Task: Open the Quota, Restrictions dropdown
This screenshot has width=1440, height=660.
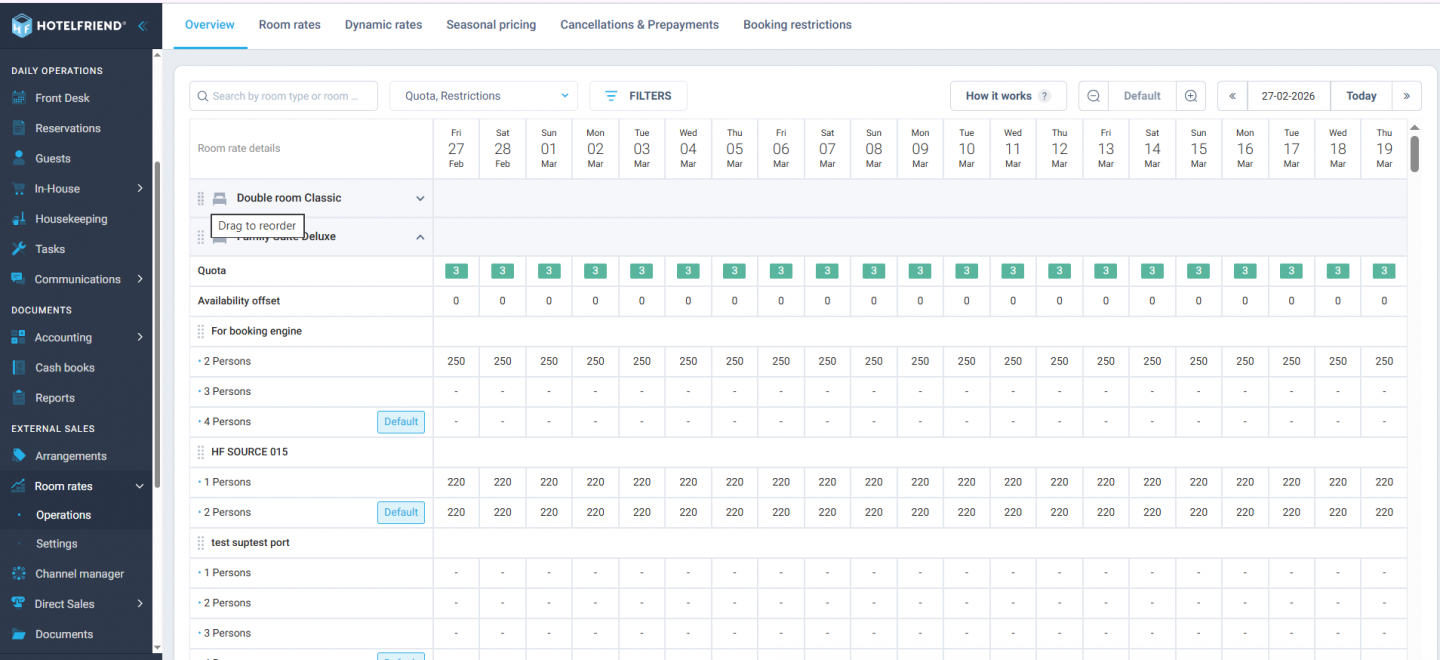Action: click(x=483, y=95)
